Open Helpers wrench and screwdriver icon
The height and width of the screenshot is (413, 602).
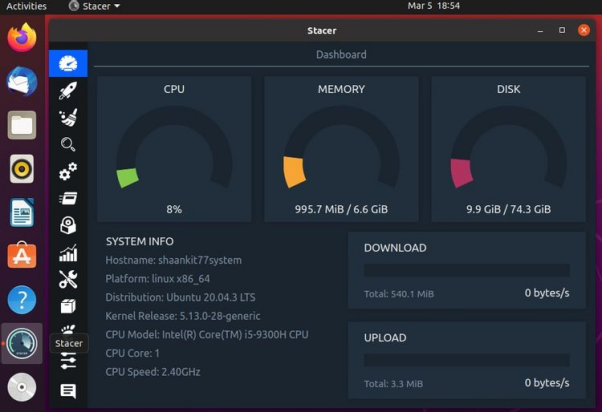(x=68, y=280)
